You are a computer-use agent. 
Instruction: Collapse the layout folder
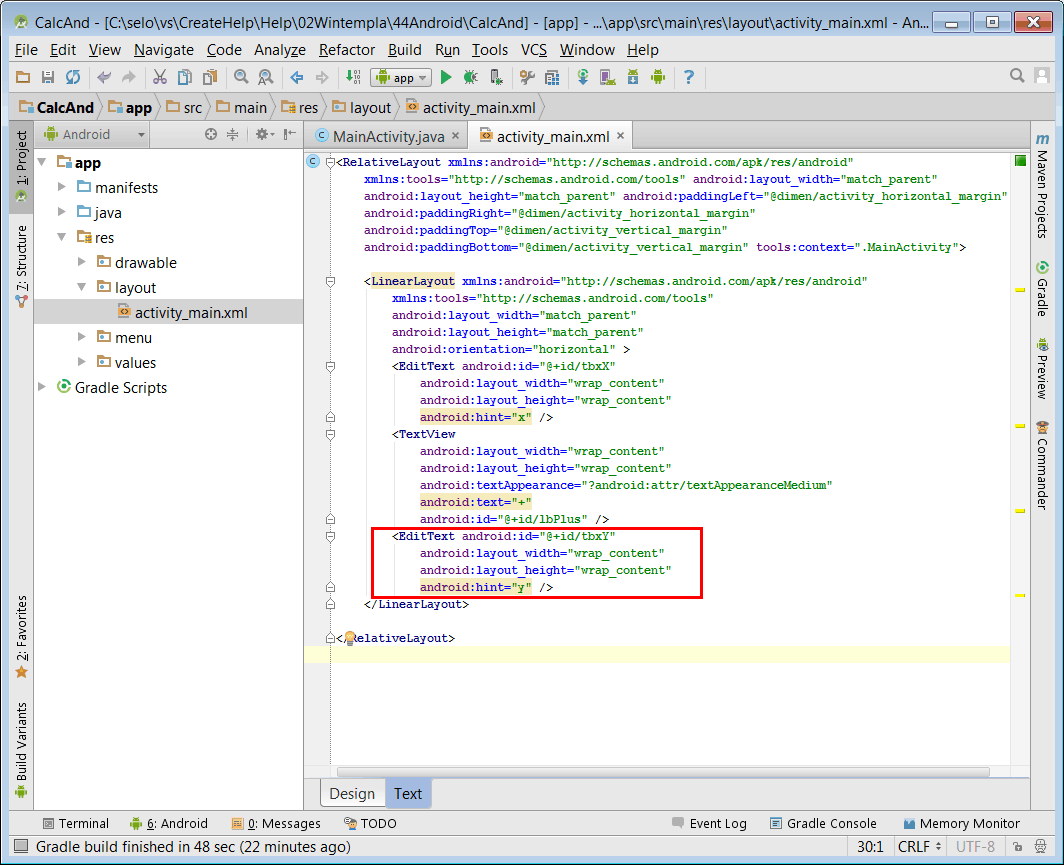[x=81, y=287]
